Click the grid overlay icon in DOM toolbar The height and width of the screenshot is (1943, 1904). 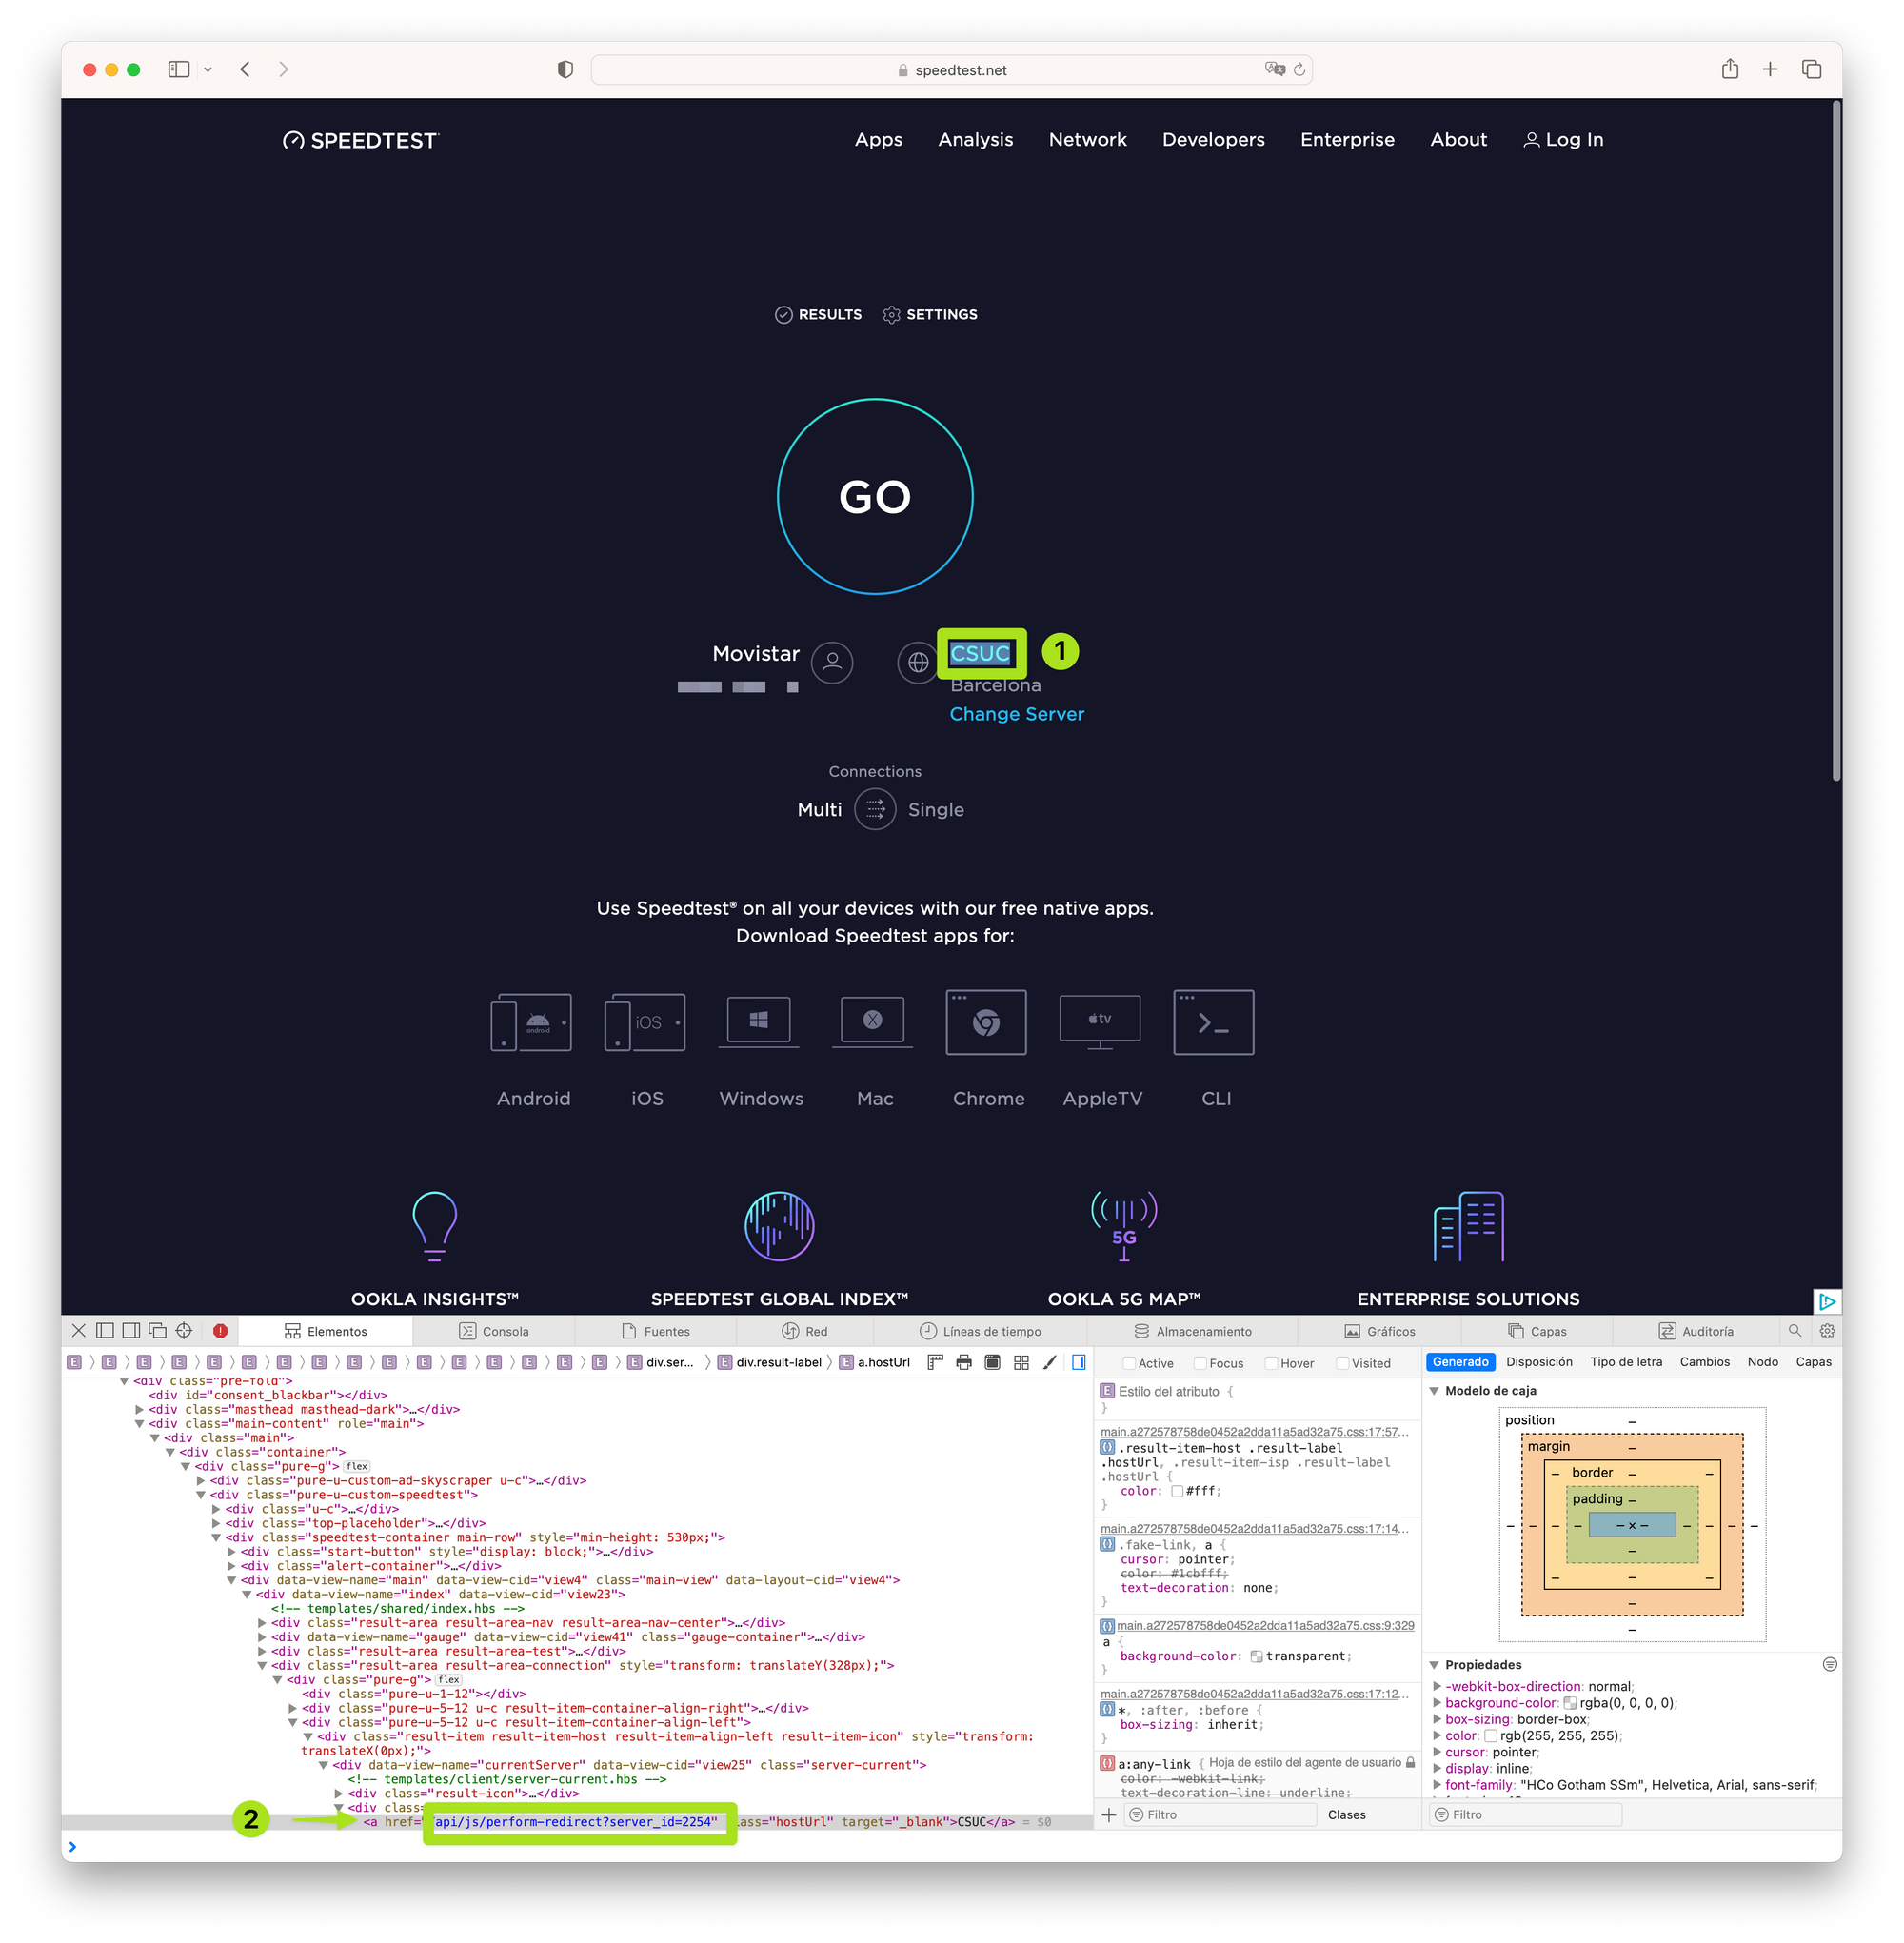coord(1021,1361)
